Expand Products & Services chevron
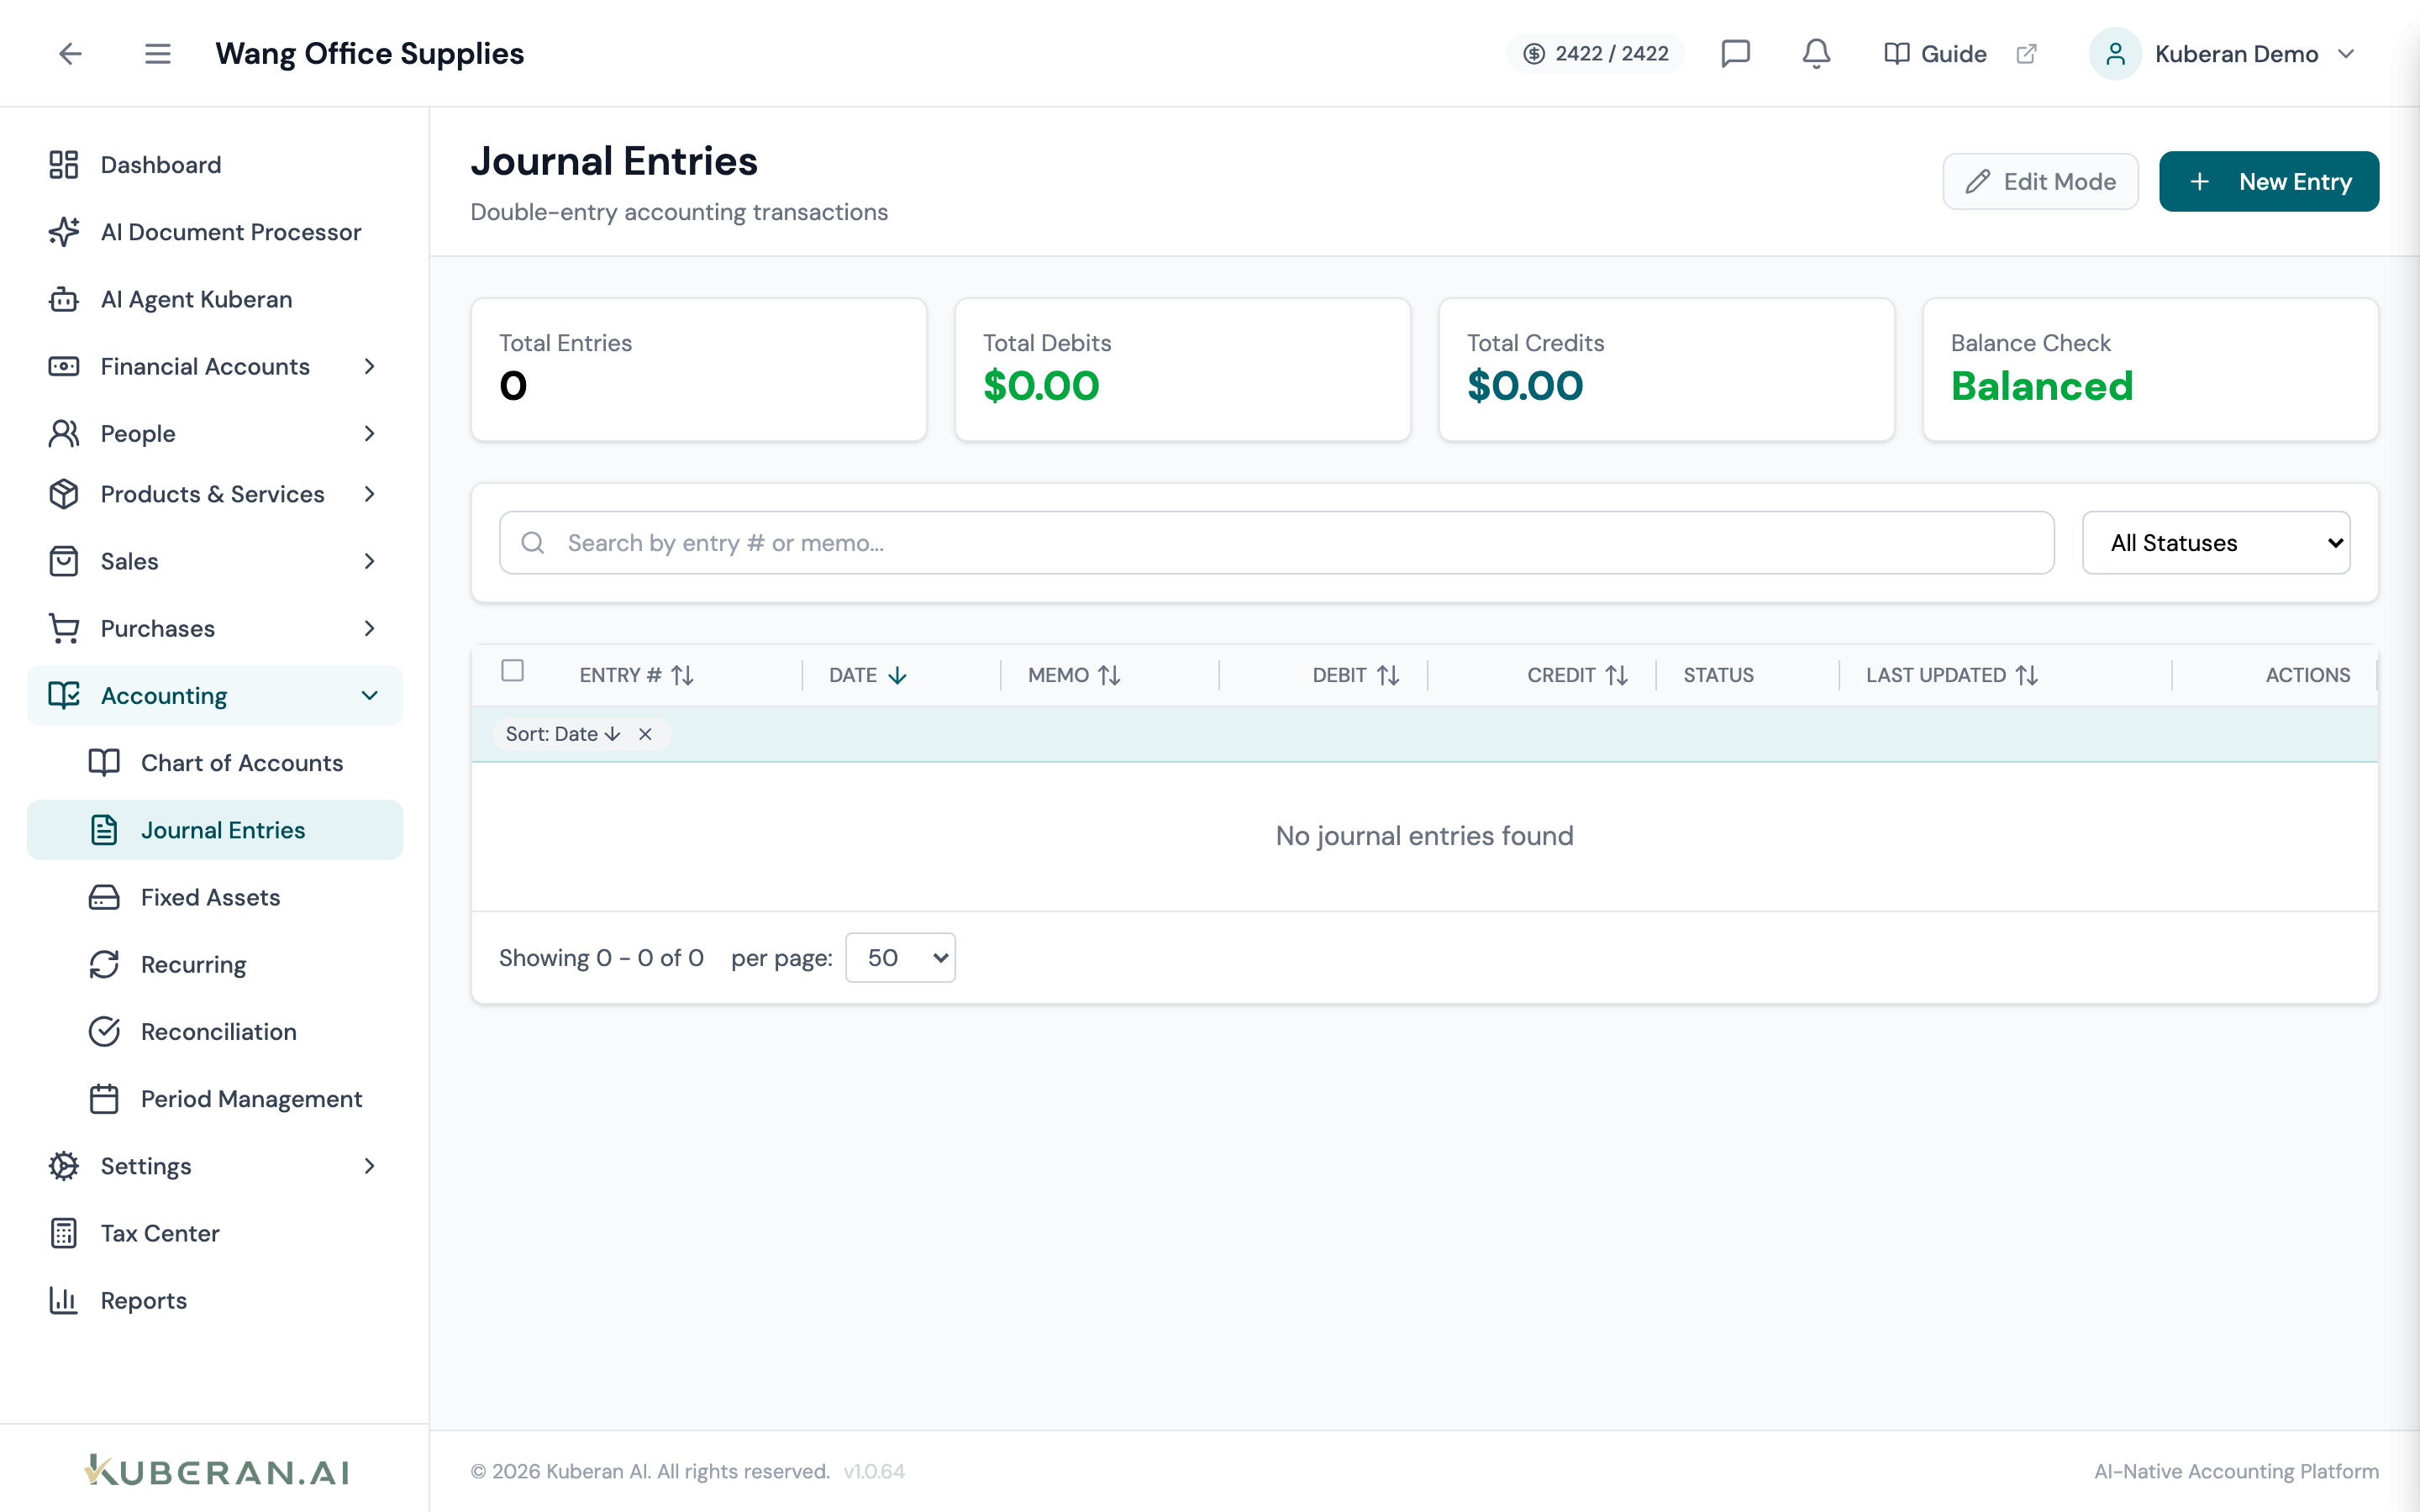Viewport: 2420px width, 1512px height. pos(370,494)
